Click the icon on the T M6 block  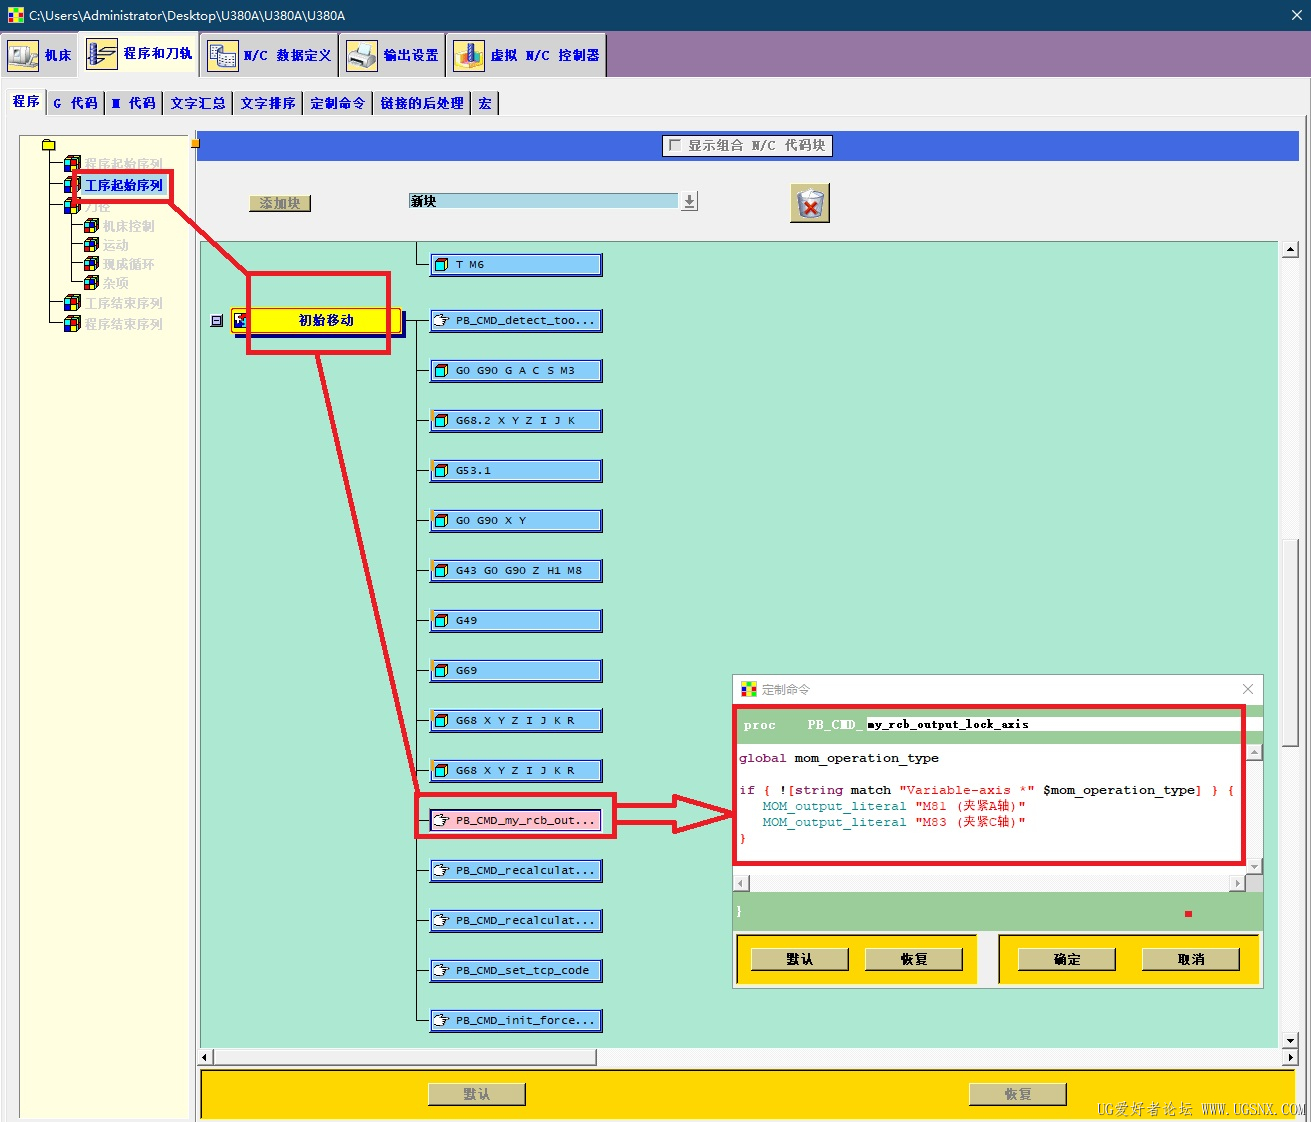coord(441,265)
